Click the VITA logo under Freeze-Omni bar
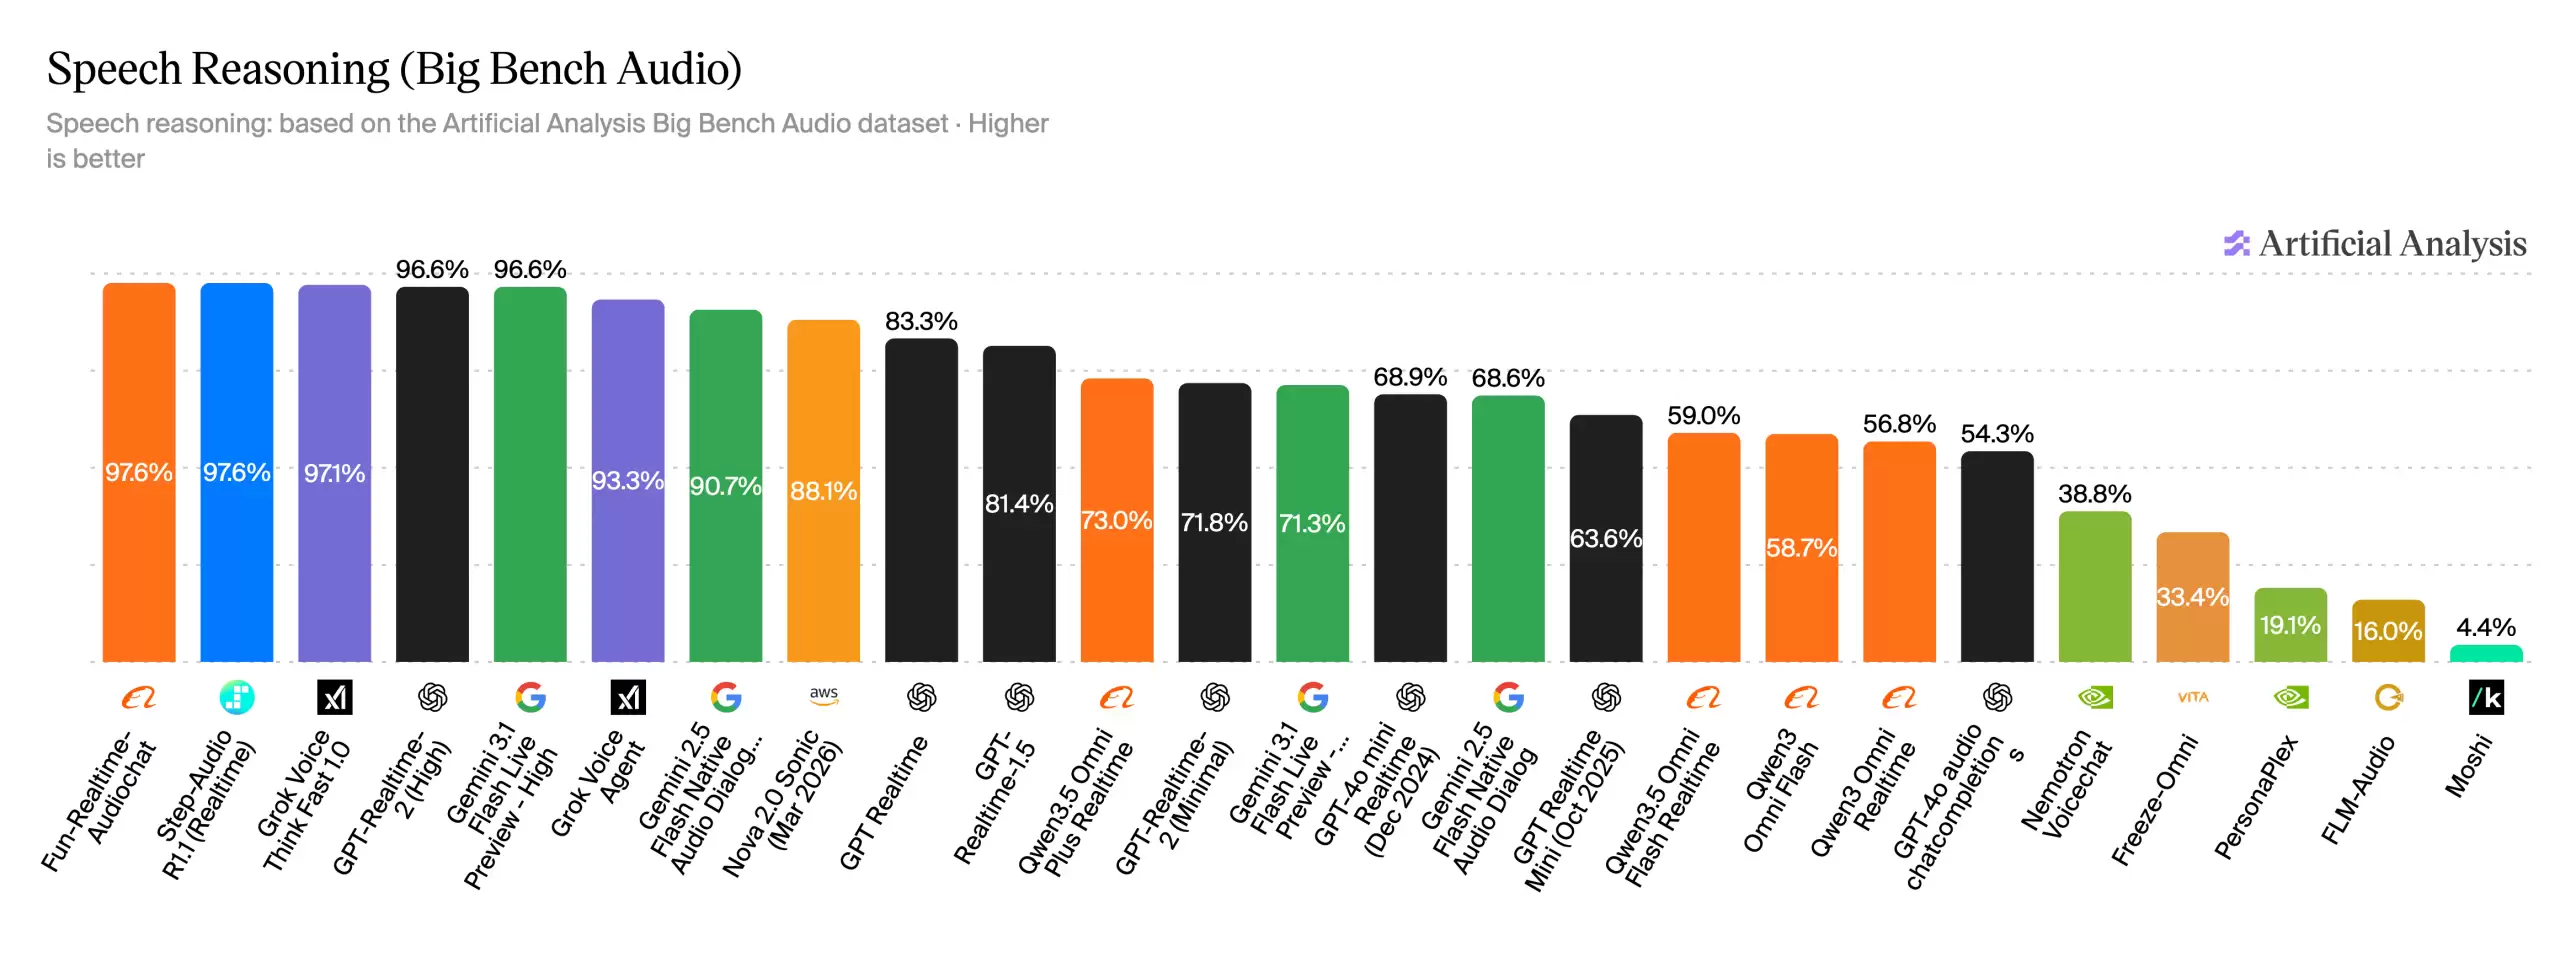The image size is (2560, 962). pos(2192,697)
